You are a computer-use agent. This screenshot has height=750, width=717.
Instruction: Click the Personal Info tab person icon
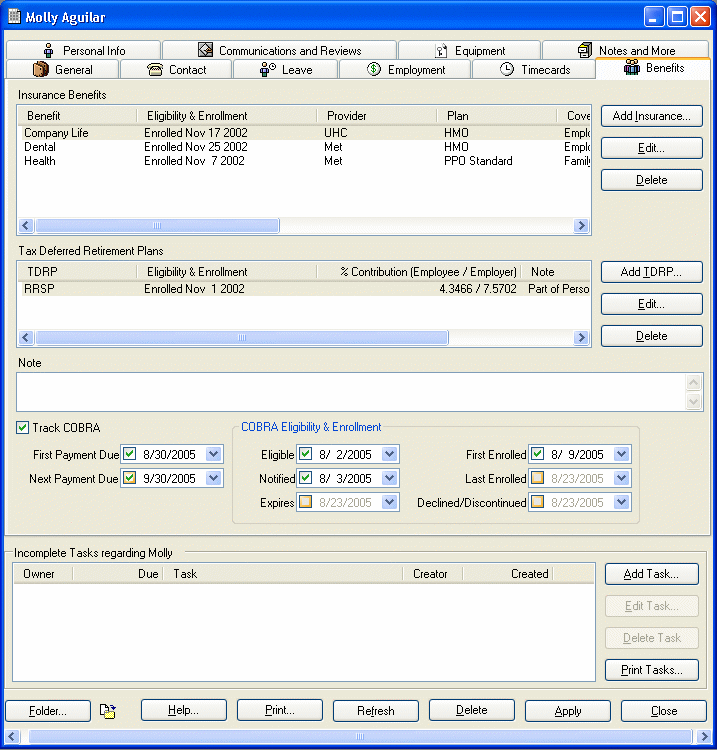[47, 51]
